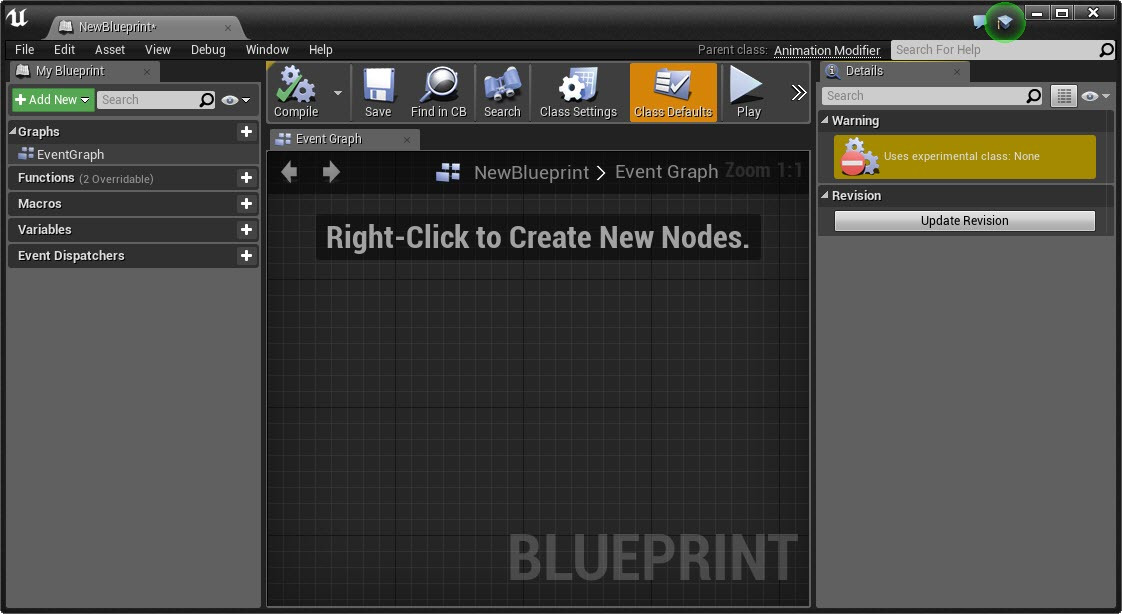Click inside the Search For Help field
Viewport: 1122px width, 614px height.
pyautogui.click(x=990, y=49)
